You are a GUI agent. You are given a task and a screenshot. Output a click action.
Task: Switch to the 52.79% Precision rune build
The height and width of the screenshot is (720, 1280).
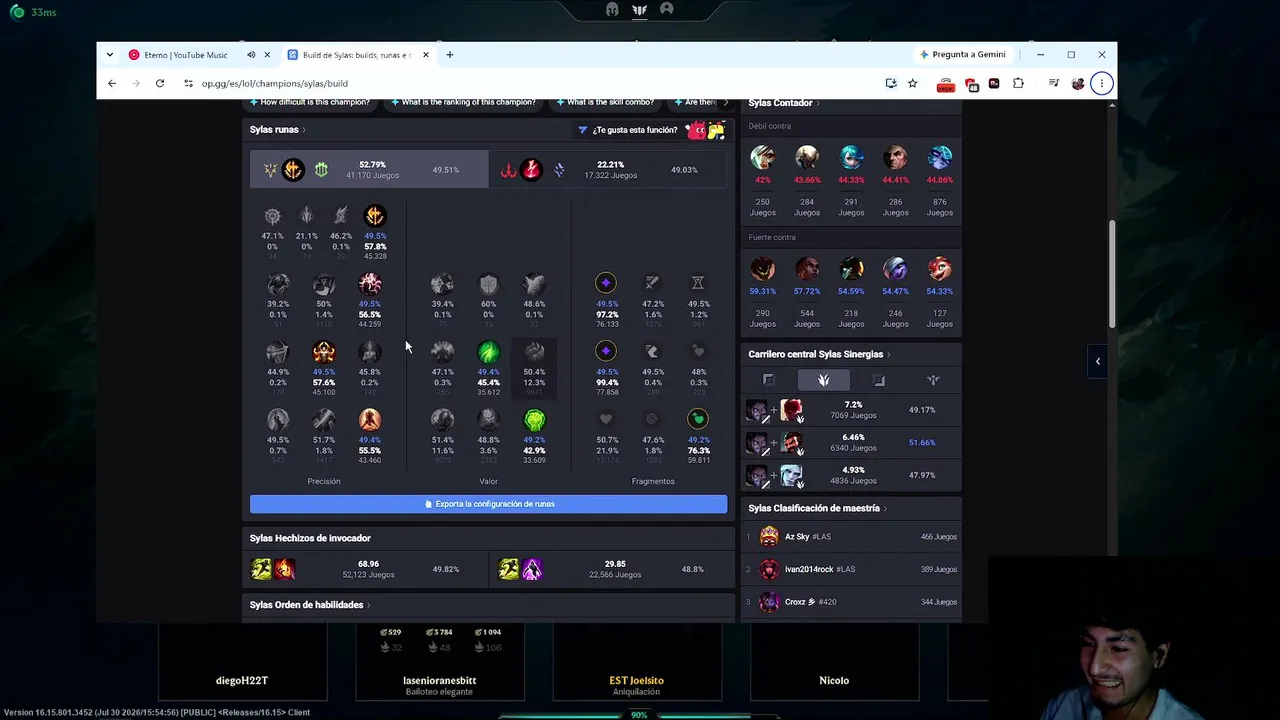369,170
